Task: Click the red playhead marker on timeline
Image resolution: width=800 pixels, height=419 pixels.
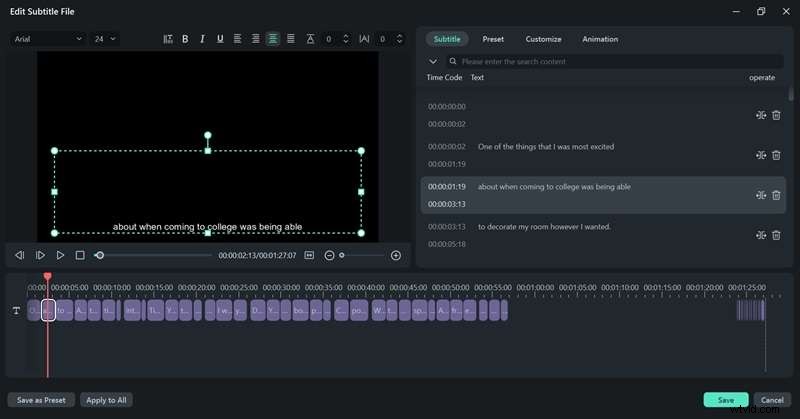Action: 47,276
